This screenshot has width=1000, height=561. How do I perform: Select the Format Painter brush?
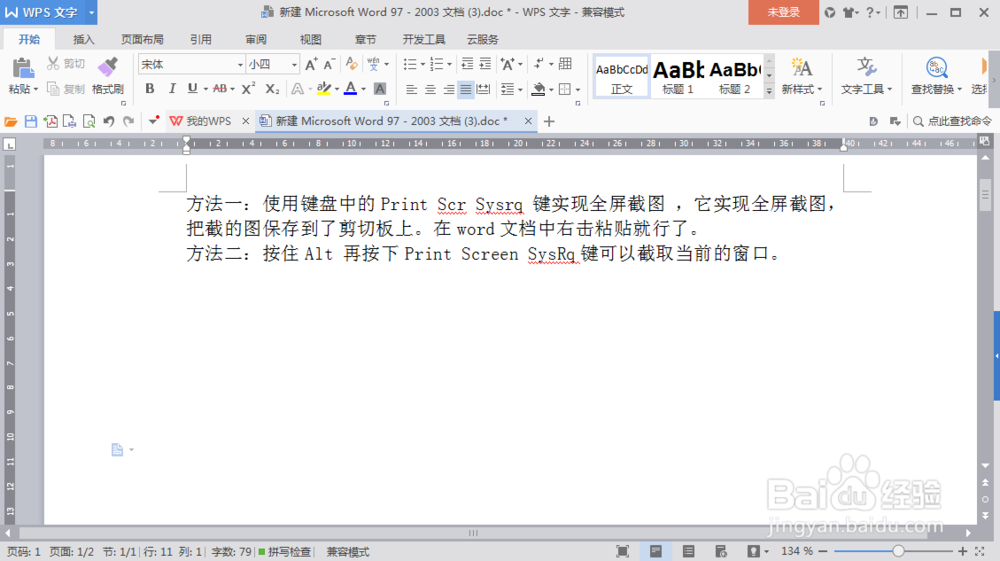pos(108,67)
